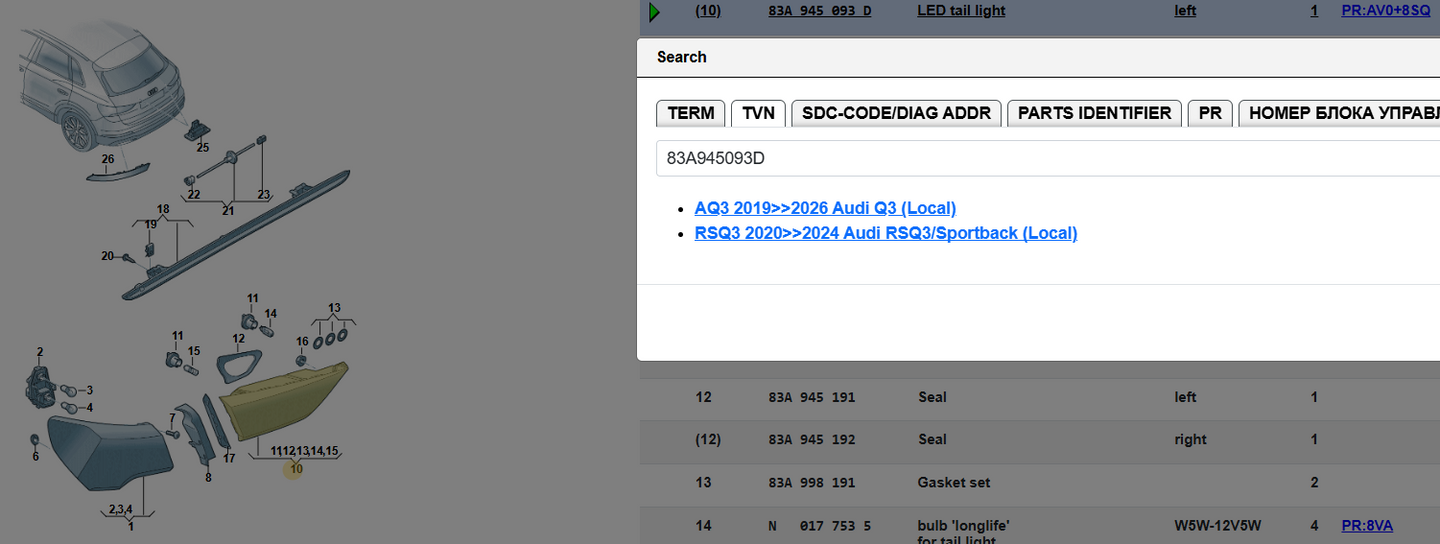The image size is (1440, 544).
Task: Click callout 17 in the parts diagram
Action: coord(229,459)
